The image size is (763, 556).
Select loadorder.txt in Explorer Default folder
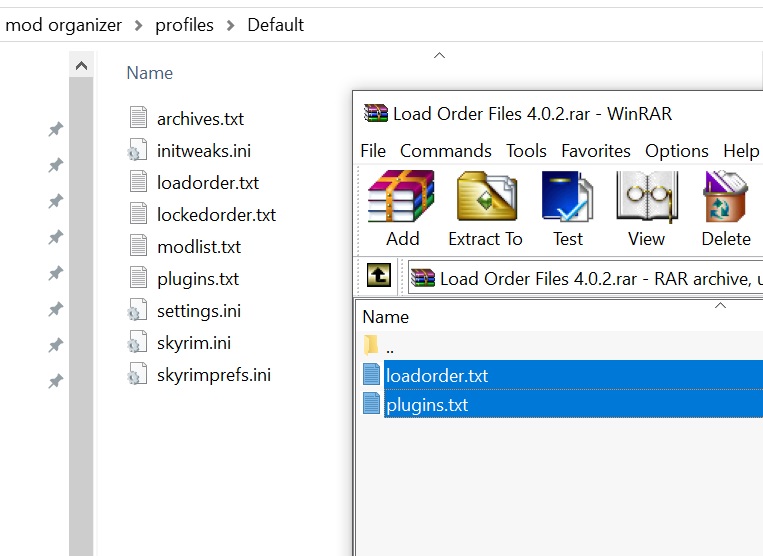208,182
